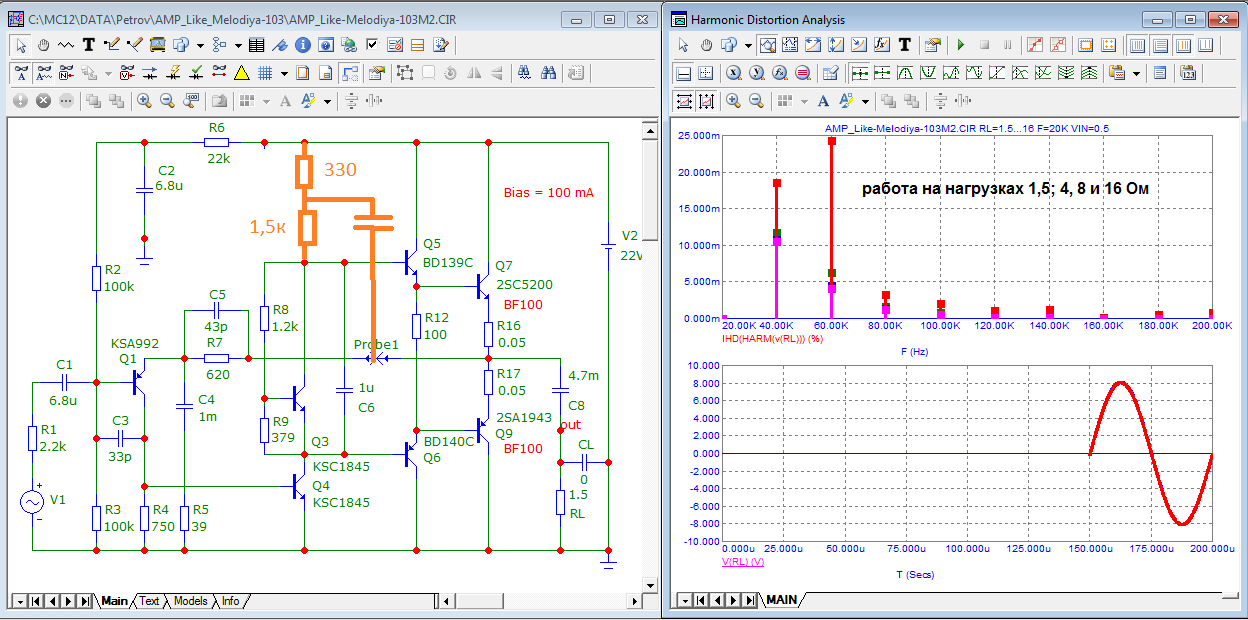Click the IHD(HARM(v(RL))) plot label
This screenshot has width=1248, height=620.
click(x=772, y=338)
